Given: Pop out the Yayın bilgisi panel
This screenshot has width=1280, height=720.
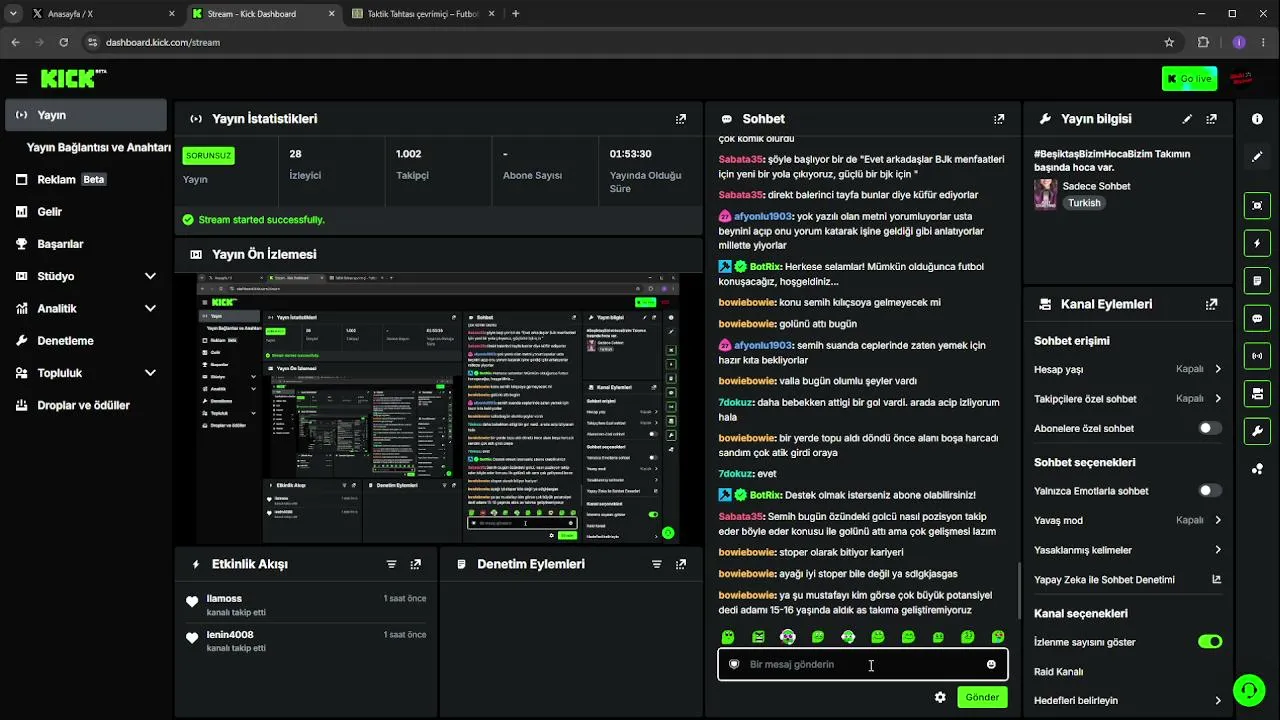Looking at the screenshot, I should point(1212,119).
